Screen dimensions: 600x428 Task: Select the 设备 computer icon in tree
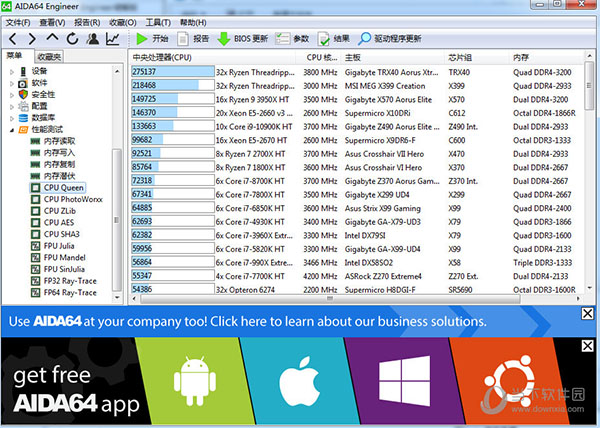pos(23,71)
